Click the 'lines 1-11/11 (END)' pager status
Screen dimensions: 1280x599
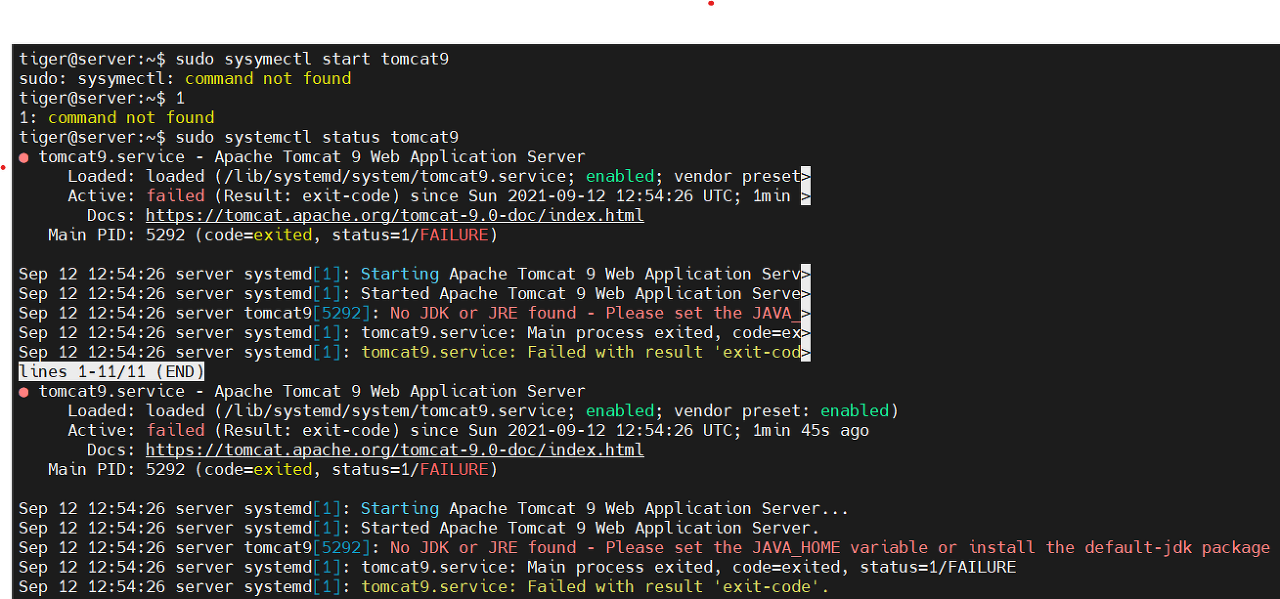point(112,372)
